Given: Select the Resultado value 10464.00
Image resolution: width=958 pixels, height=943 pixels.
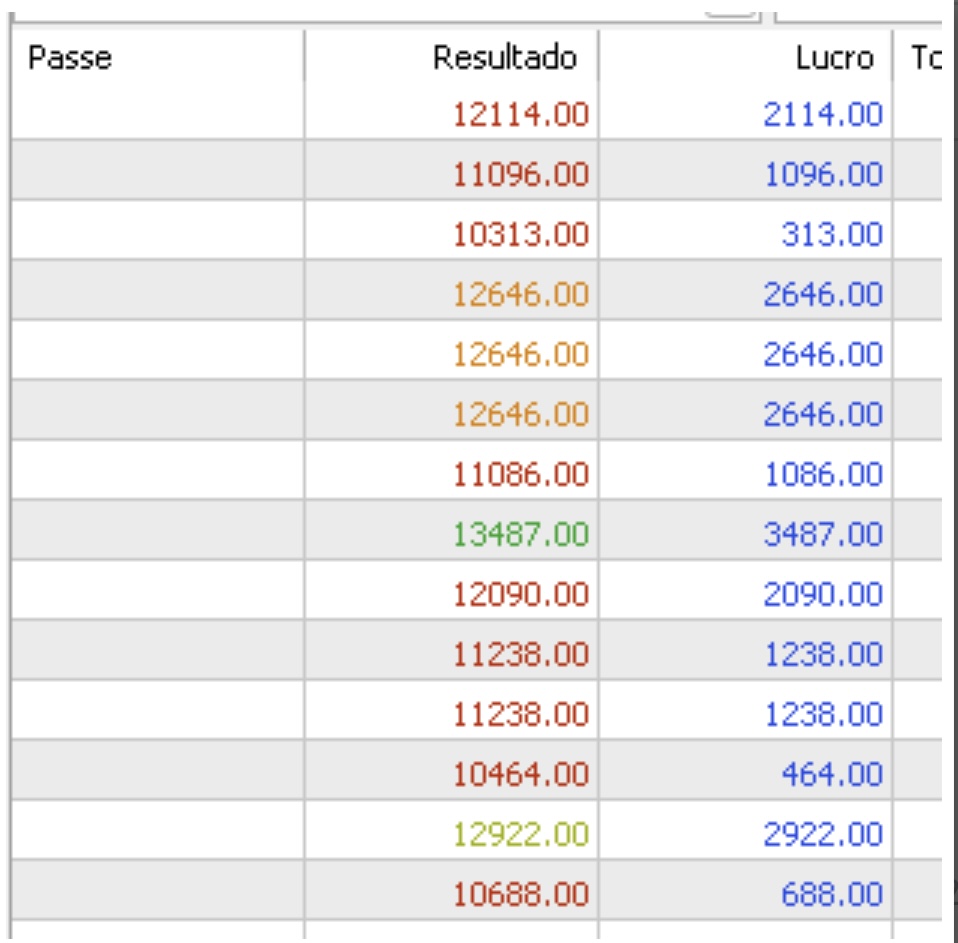Looking at the screenshot, I should point(521,774).
